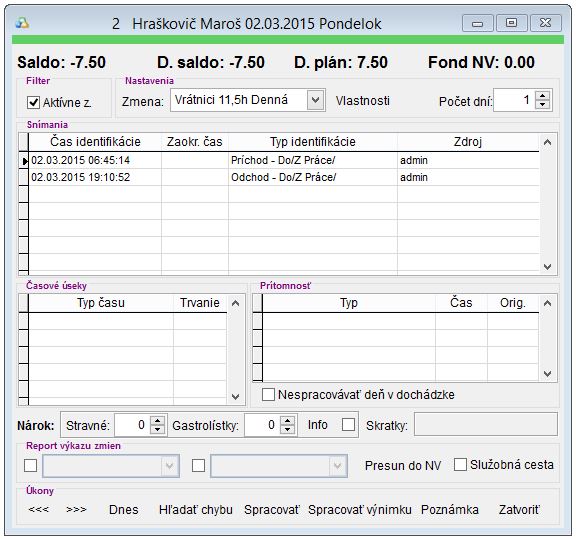This screenshot has width=576, height=539.
Task: Sort by Čas identifikácie column header
Action: [x=95, y=141]
